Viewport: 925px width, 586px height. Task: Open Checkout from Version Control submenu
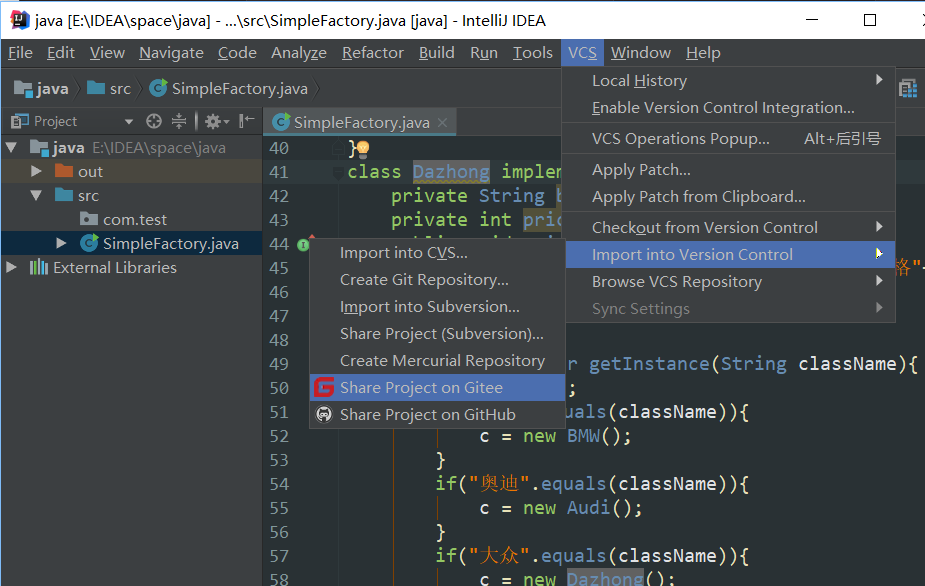click(x=729, y=227)
